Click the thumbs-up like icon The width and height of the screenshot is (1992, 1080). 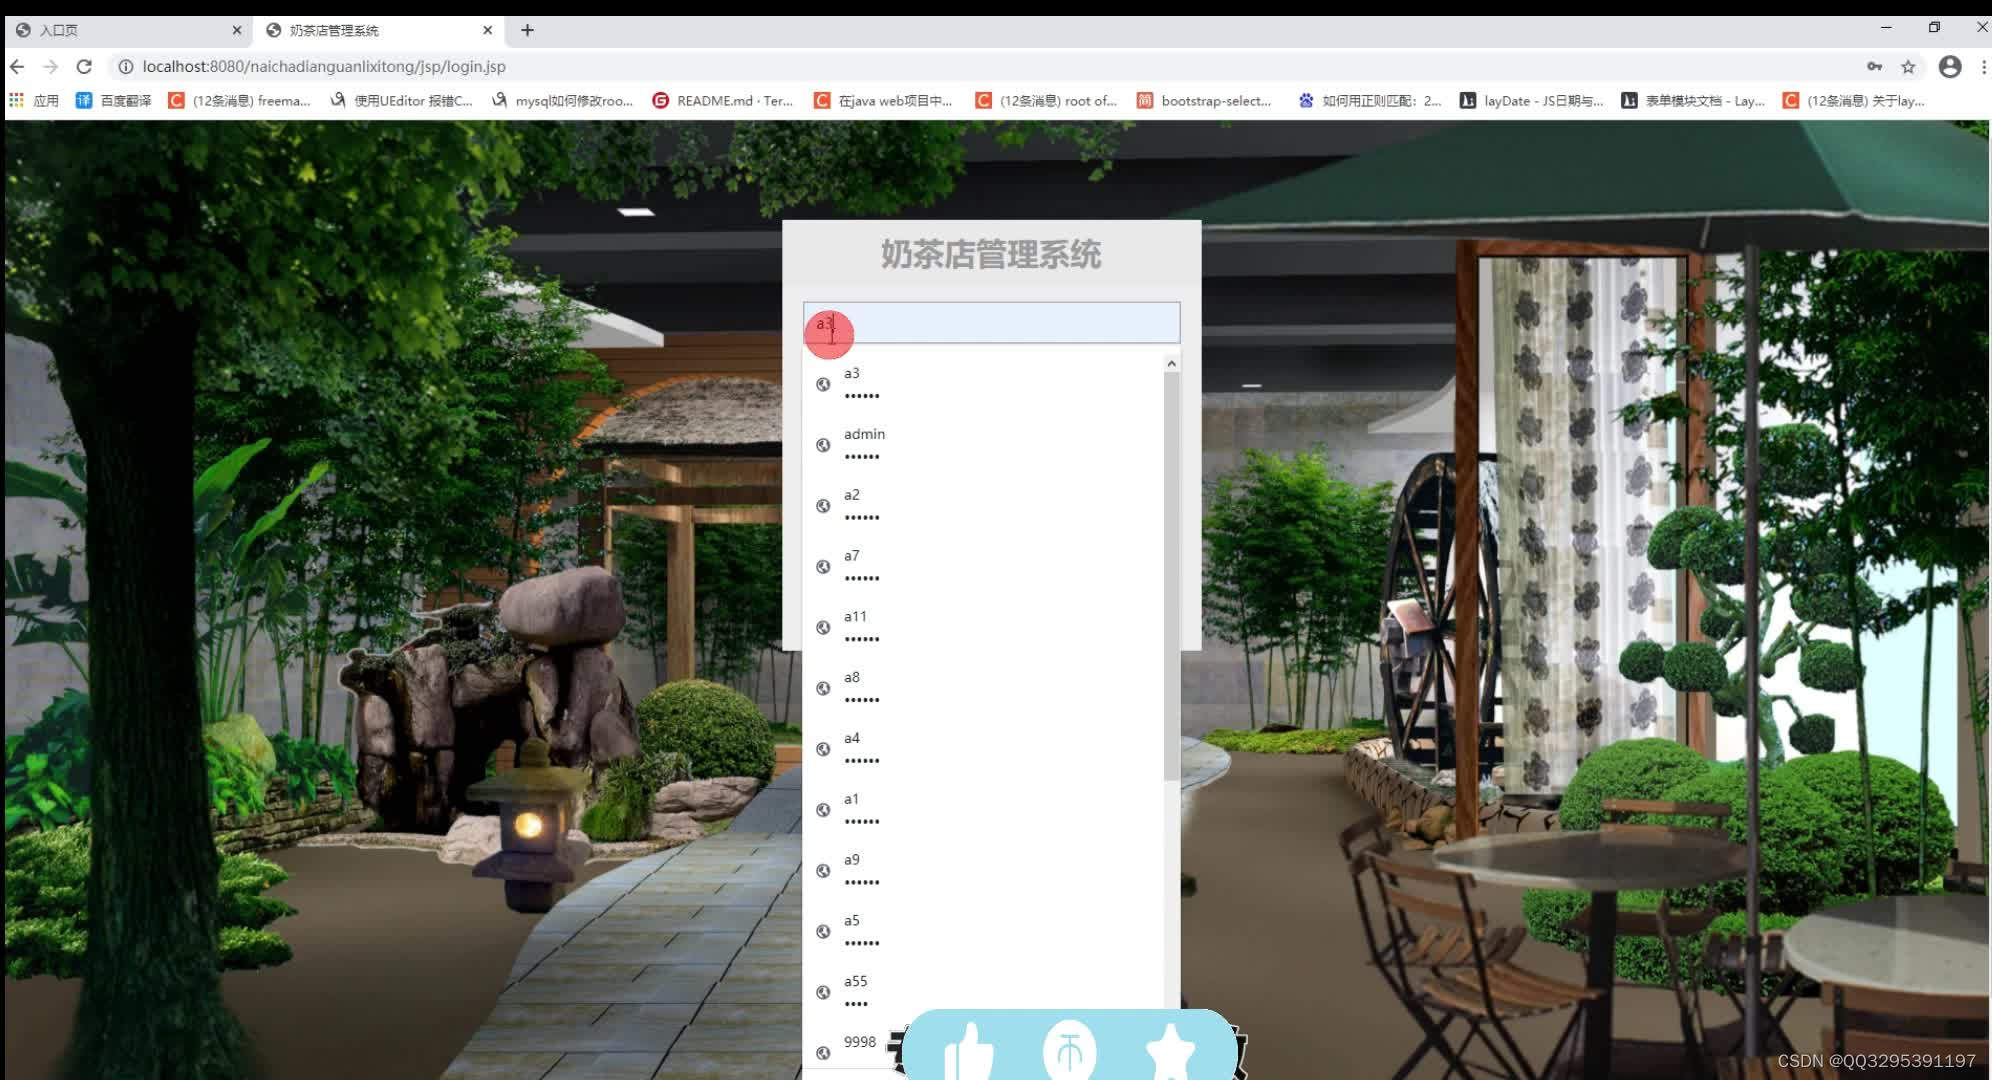coord(968,1053)
